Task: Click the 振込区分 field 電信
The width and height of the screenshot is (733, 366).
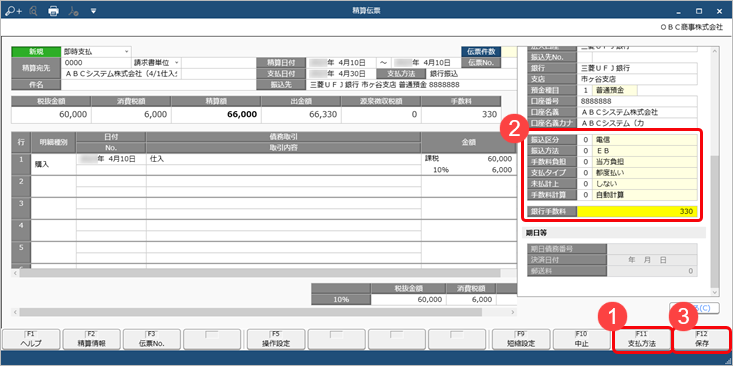Action: (x=644, y=139)
